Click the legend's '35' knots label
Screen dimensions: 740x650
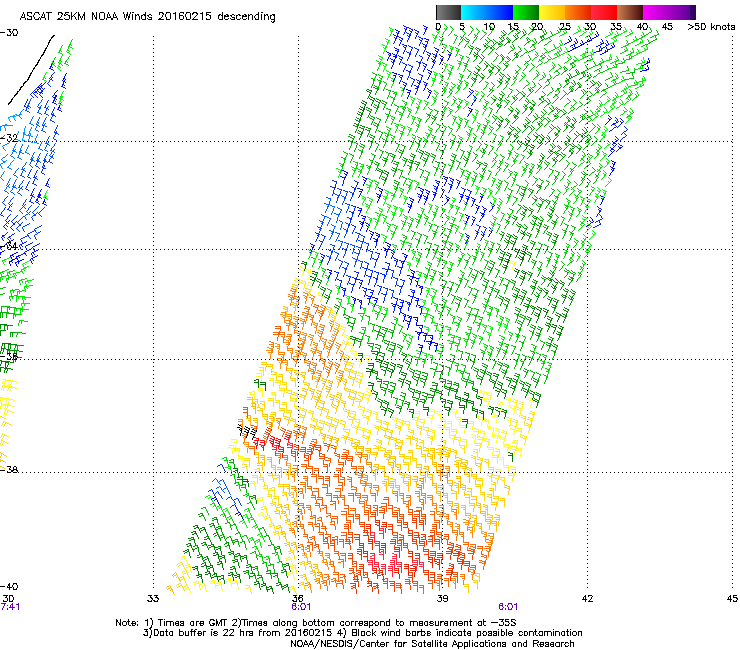pos(616,27)
